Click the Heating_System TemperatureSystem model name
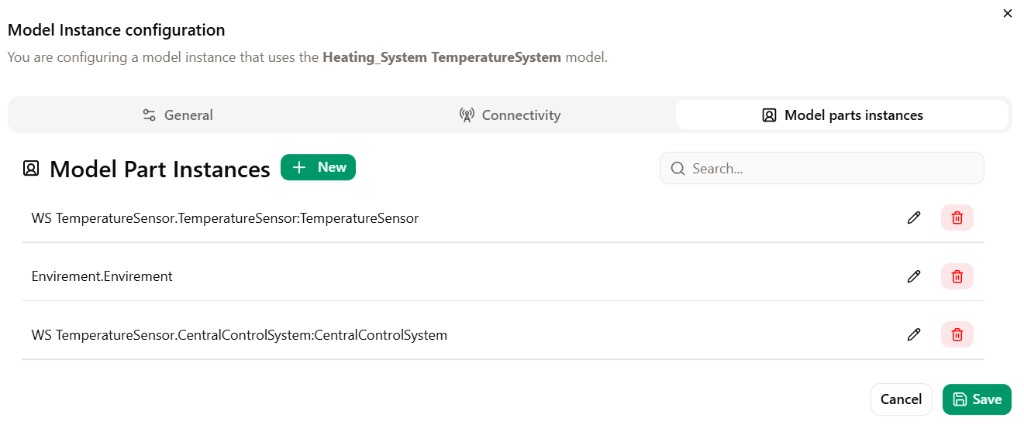 point(441,58)
